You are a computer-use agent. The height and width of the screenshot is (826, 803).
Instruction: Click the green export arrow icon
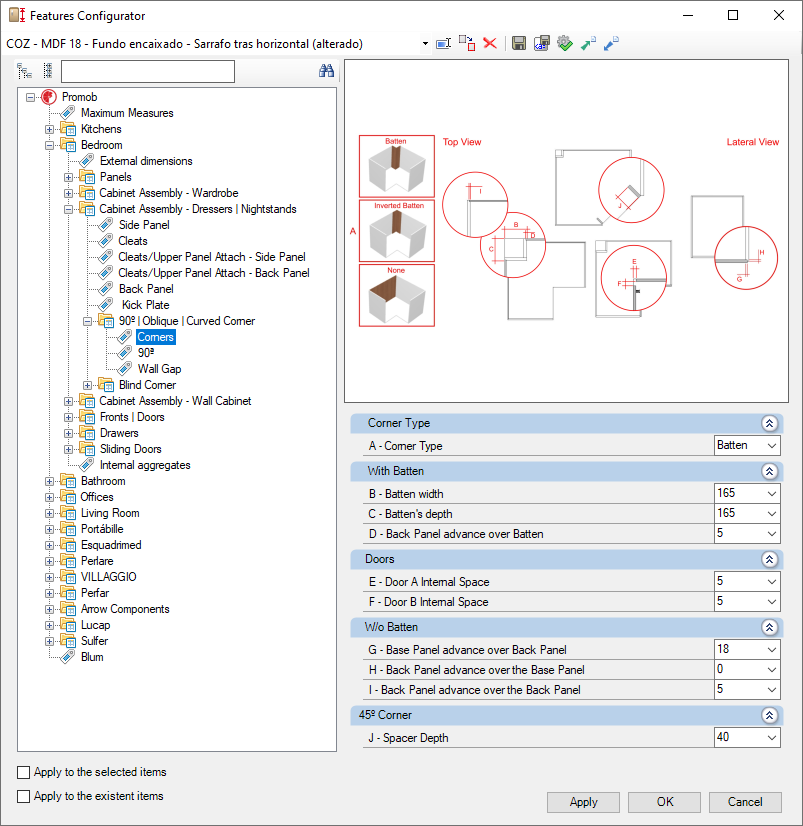588,43
